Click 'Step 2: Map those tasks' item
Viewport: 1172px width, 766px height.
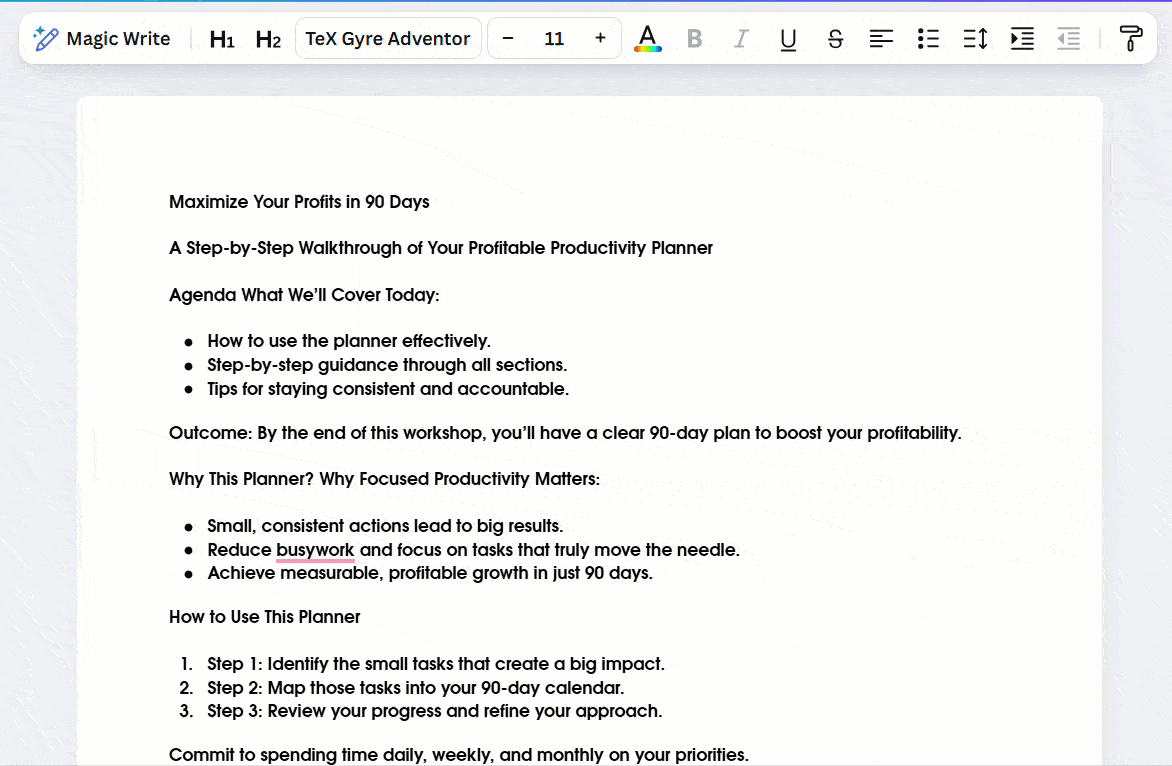click(x=416, y=688)
